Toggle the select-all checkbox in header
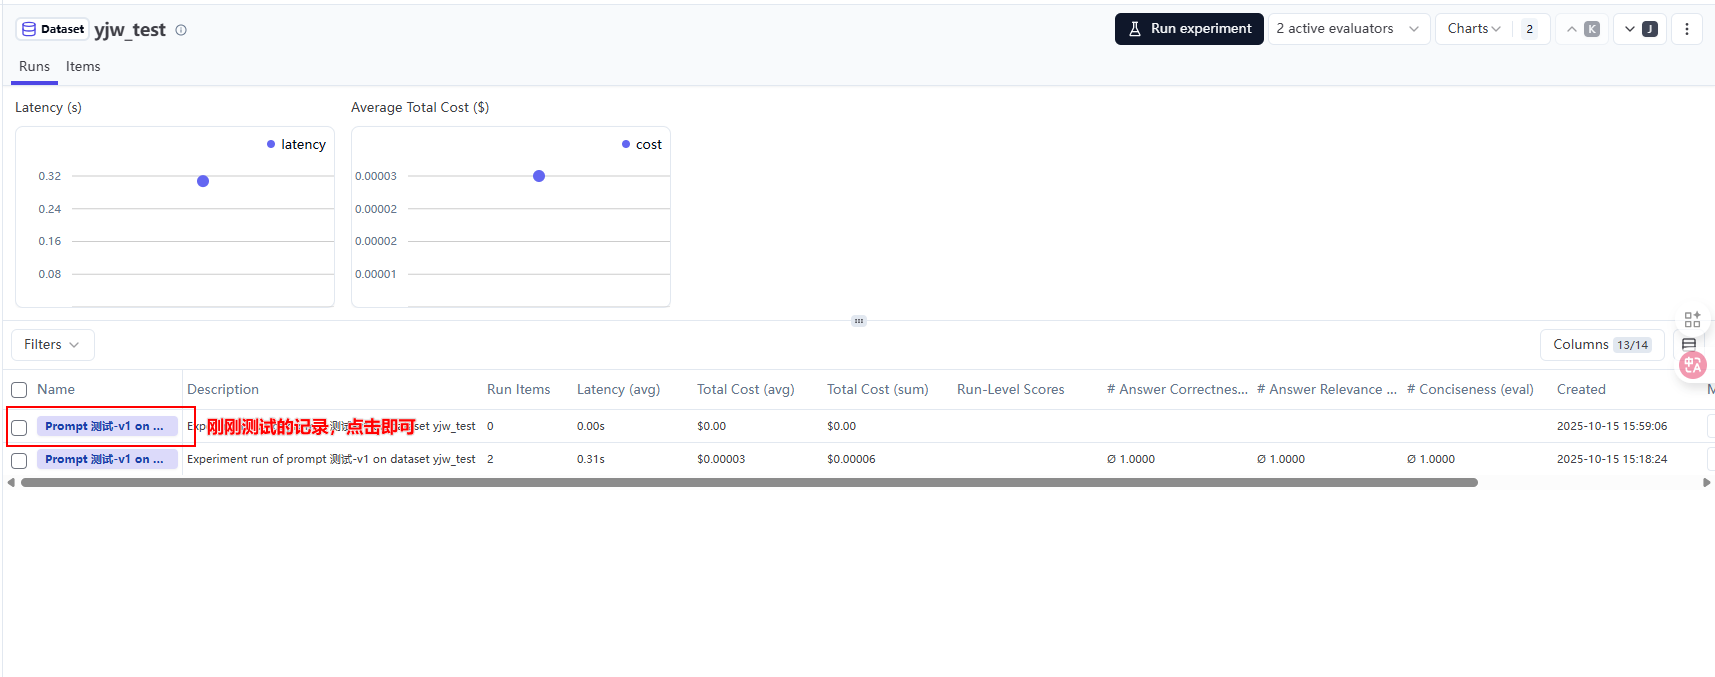1715x677 pixels. click(x=19, y=390)
